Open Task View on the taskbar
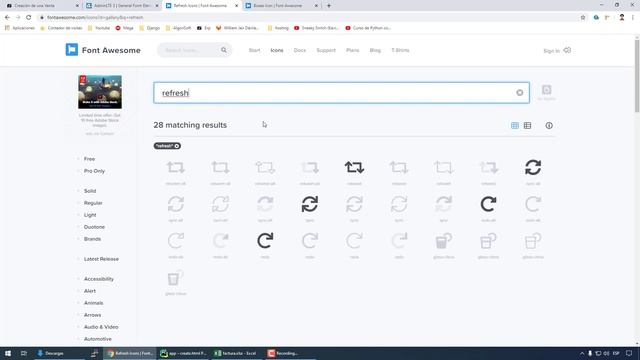Screen dimensions: 640x360 pos(24,353)
